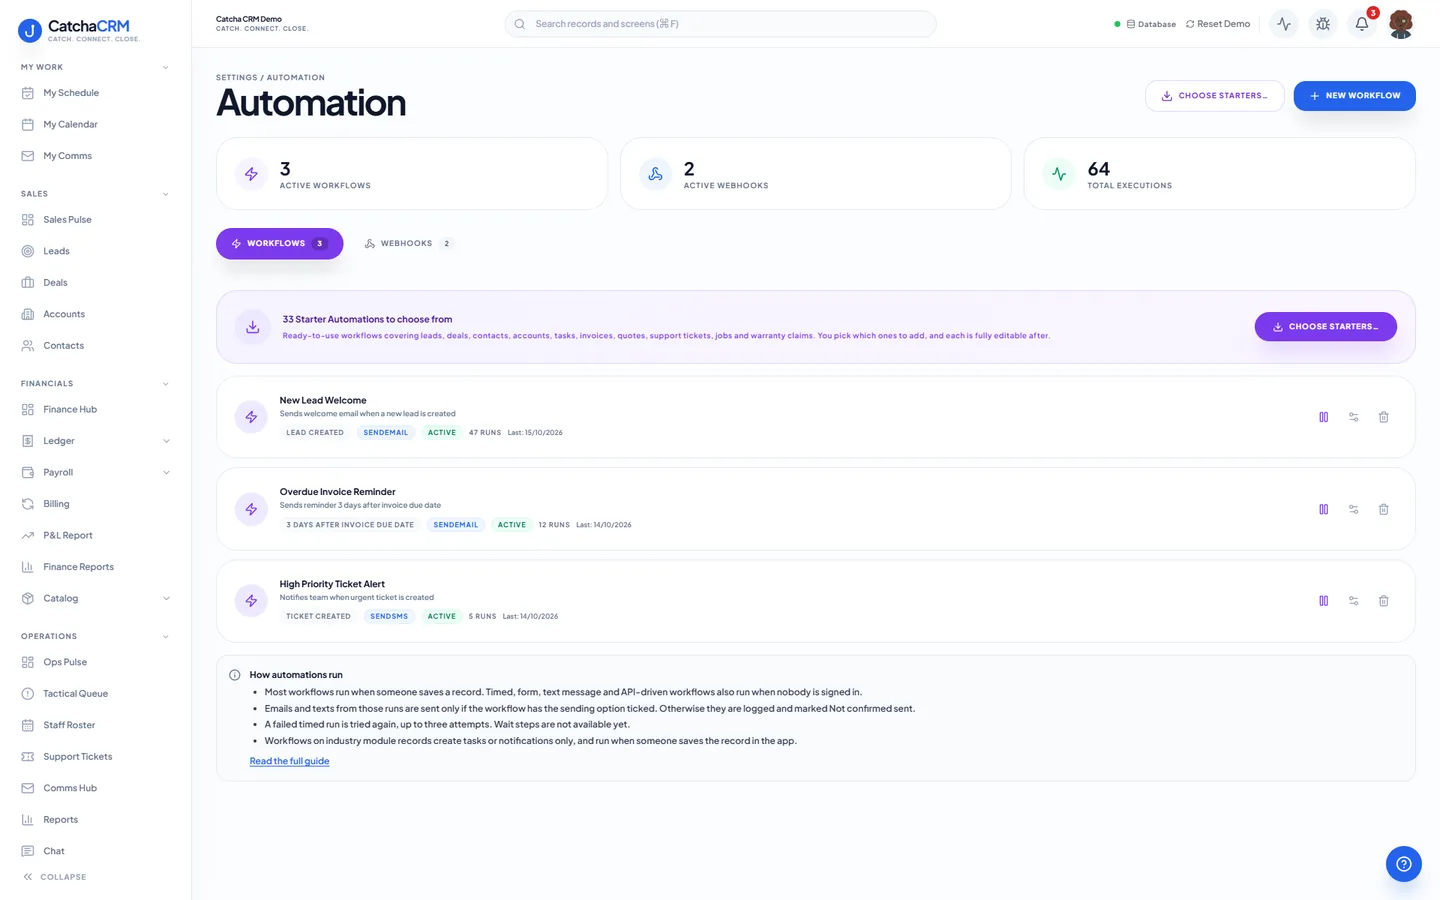The width and height of the screenshot is (1440, 900).
Task: Click Reset Demo in the header
Action: [x=1218, y=24]
